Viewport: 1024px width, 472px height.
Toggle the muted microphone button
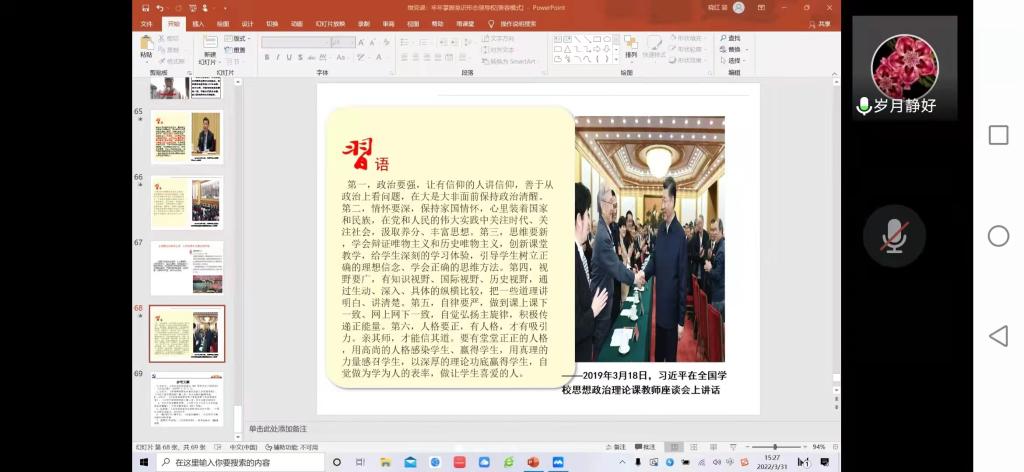[x=894, y=236]
